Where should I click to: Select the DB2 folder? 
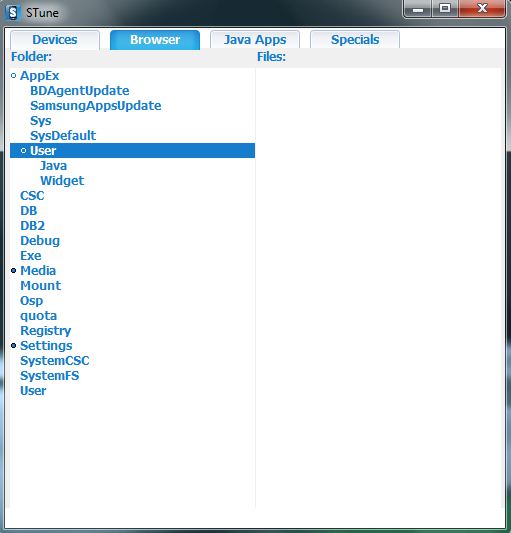(x=33, y=225)
